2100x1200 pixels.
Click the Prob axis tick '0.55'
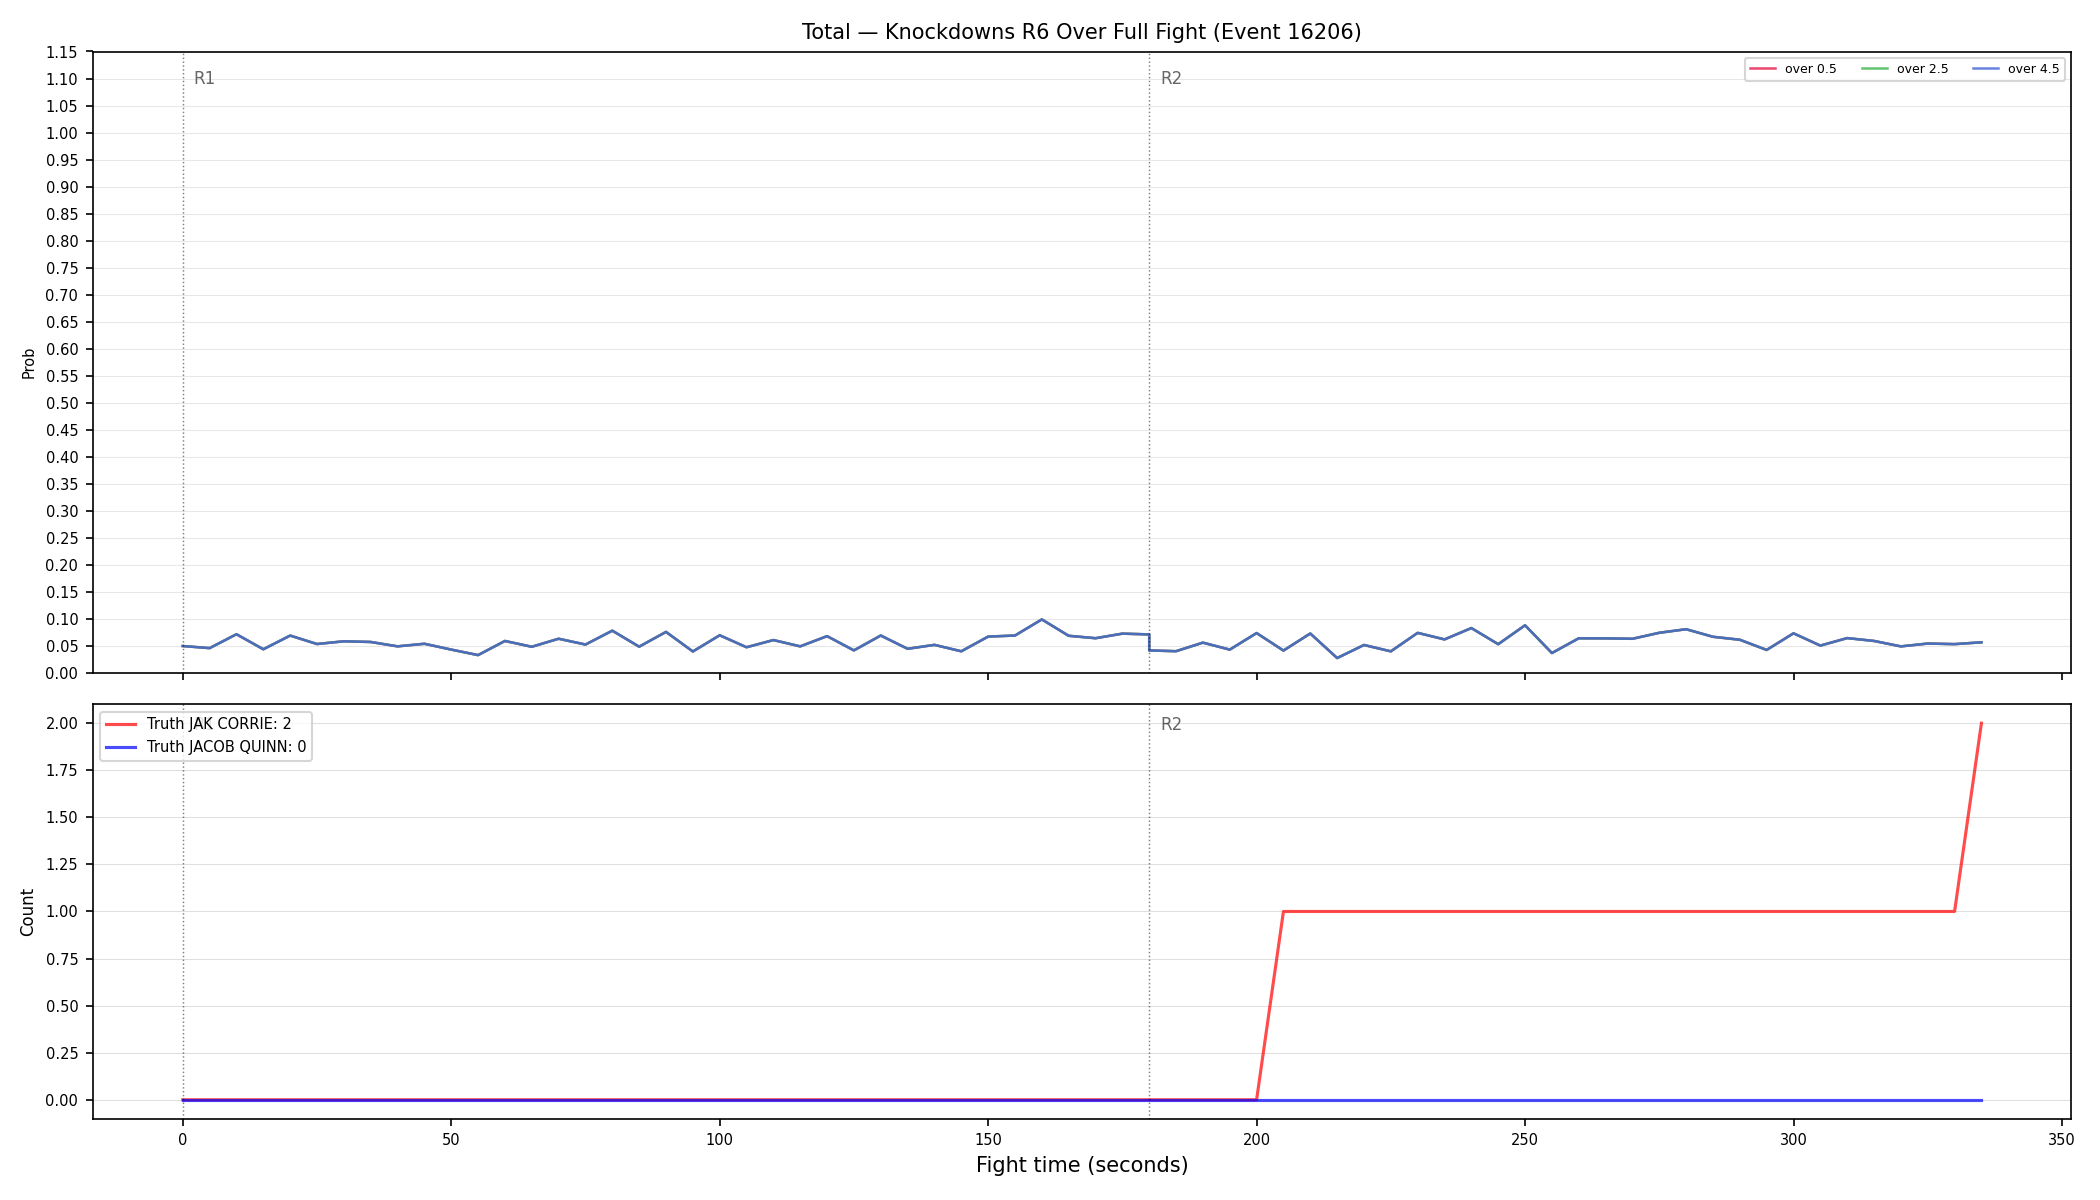point(62,377)
